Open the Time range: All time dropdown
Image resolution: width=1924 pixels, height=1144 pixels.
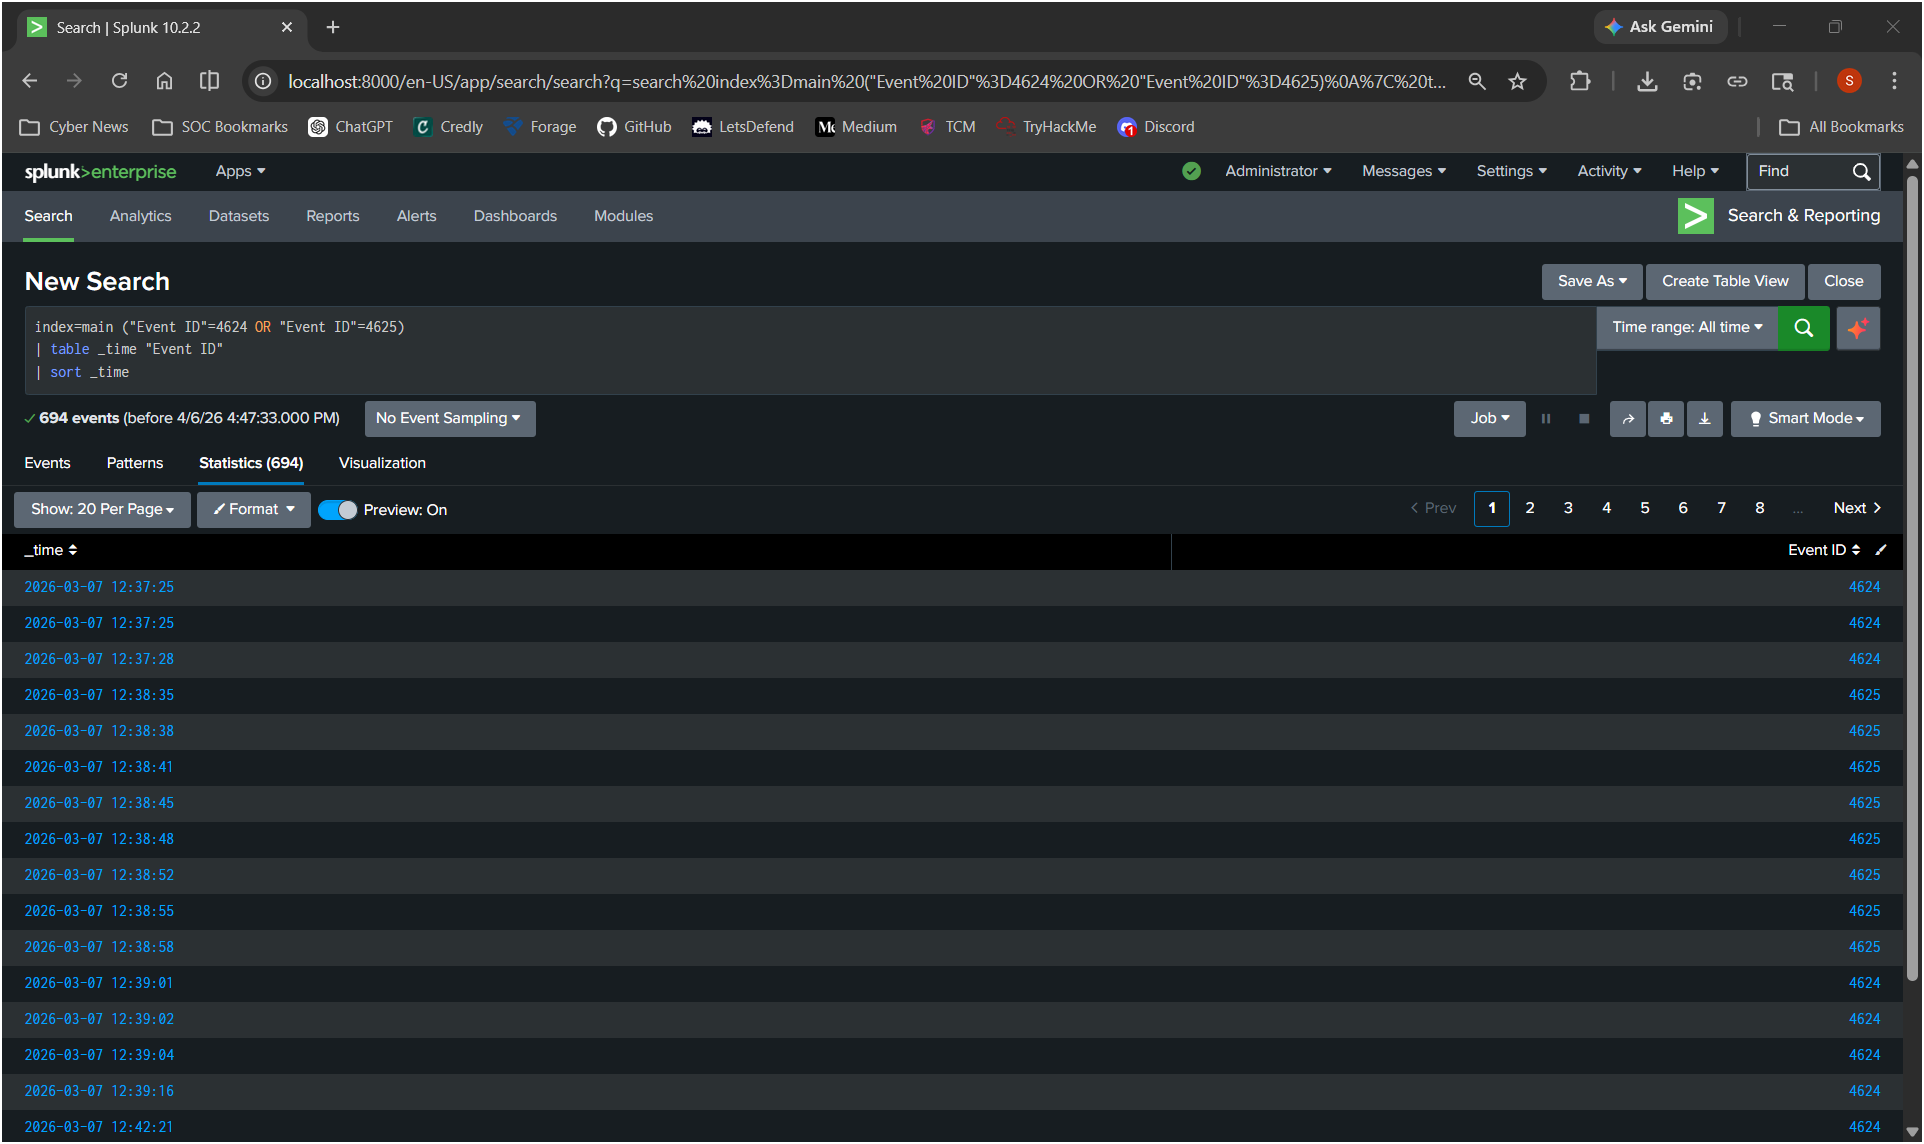click(1687, 328)
